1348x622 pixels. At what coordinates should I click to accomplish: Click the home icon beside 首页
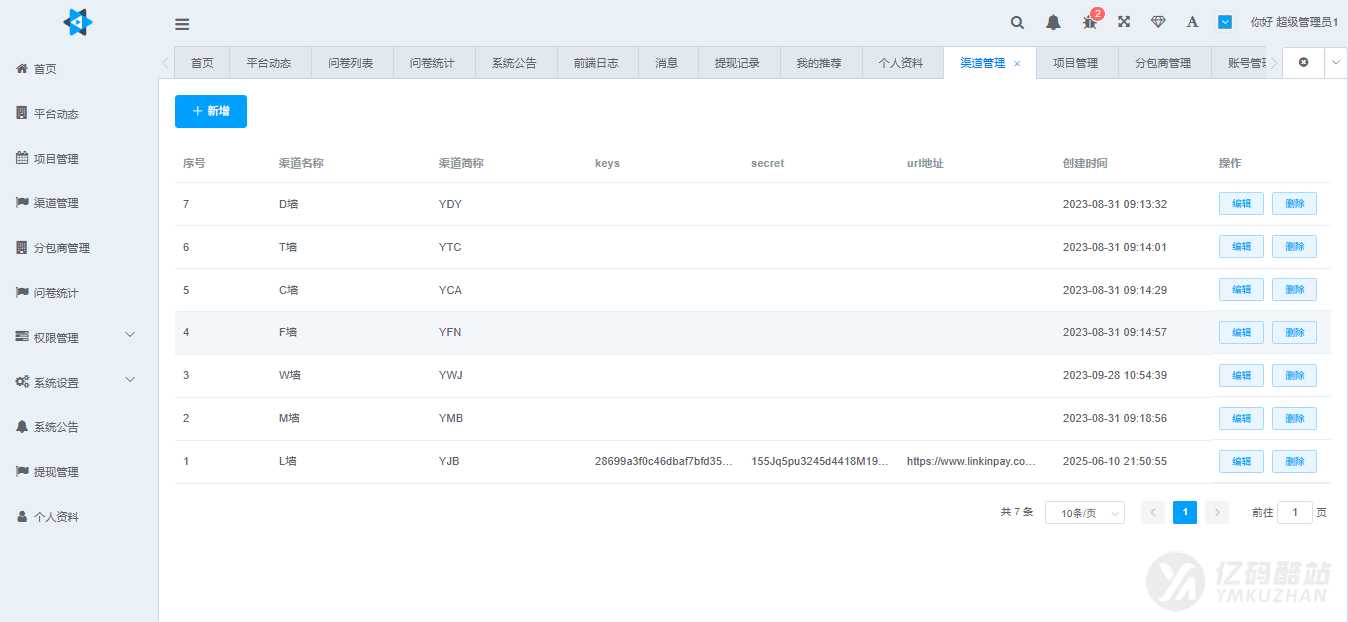(22, 69)
